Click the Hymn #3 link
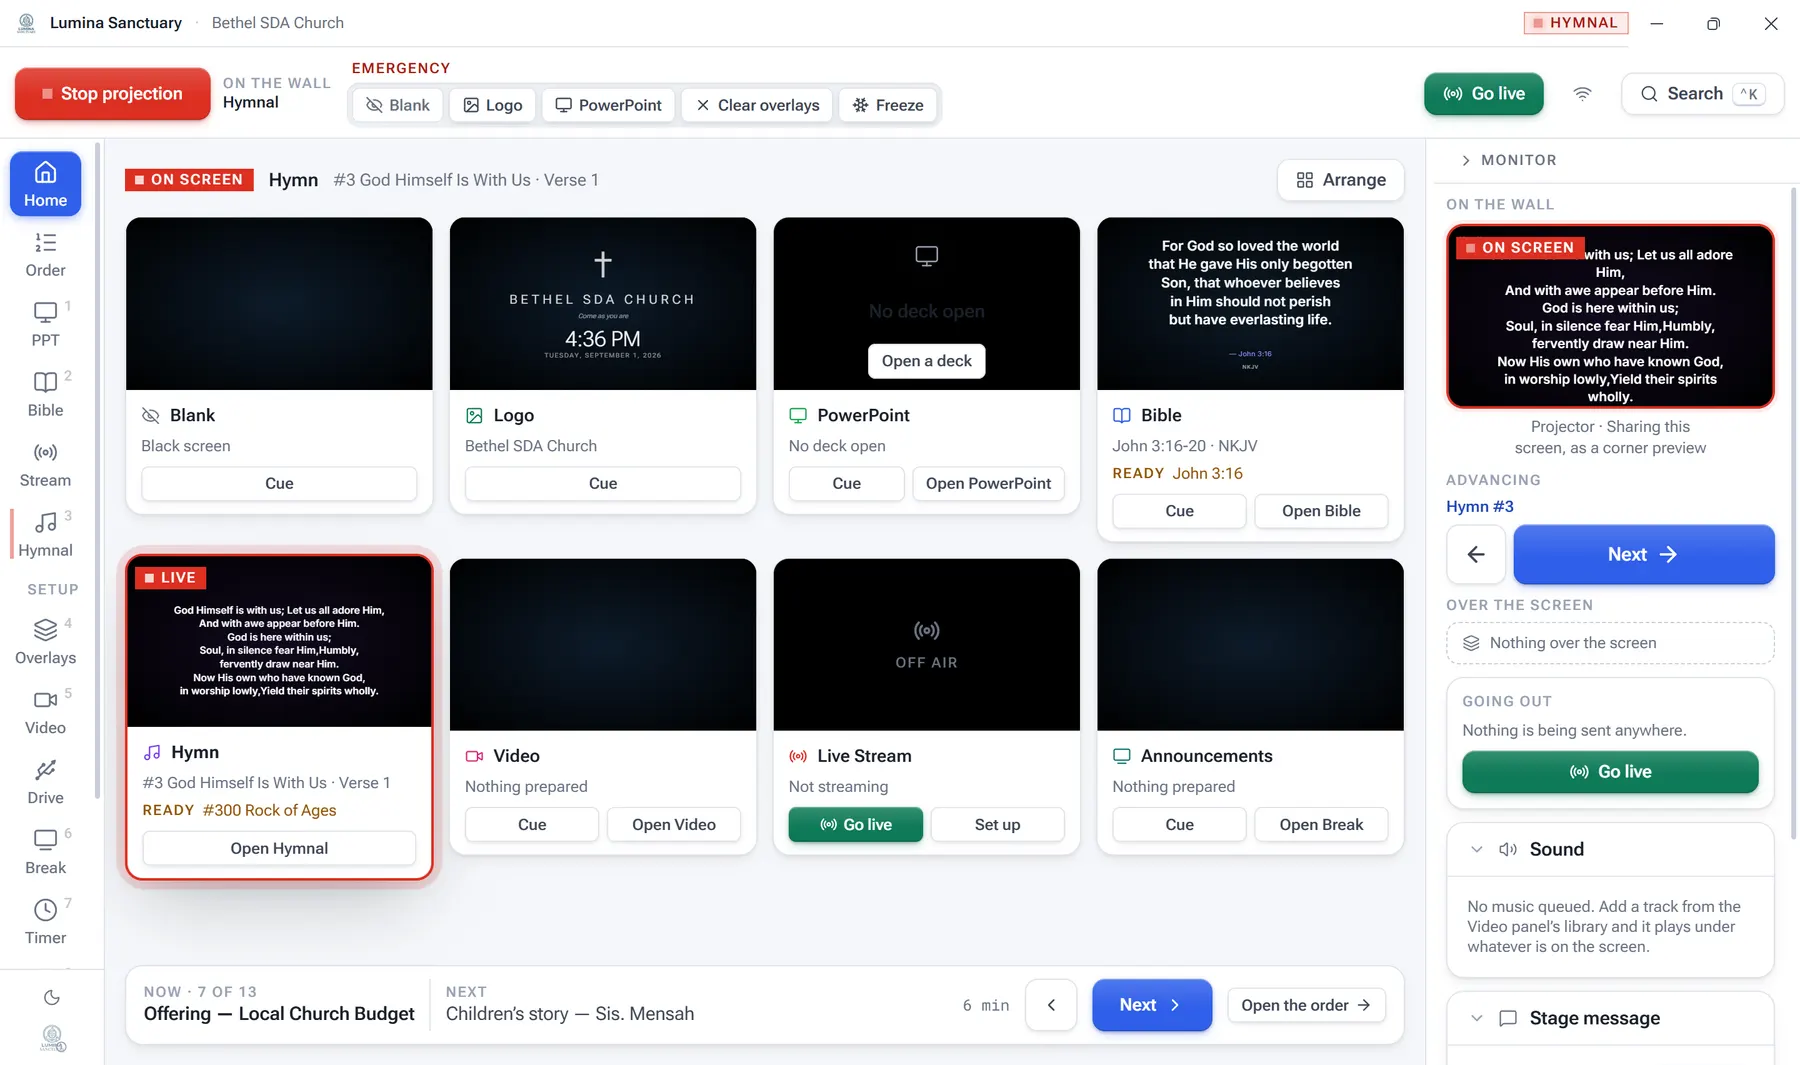The height and width of the screenshot is (1065, 1800). (1480, 506)
